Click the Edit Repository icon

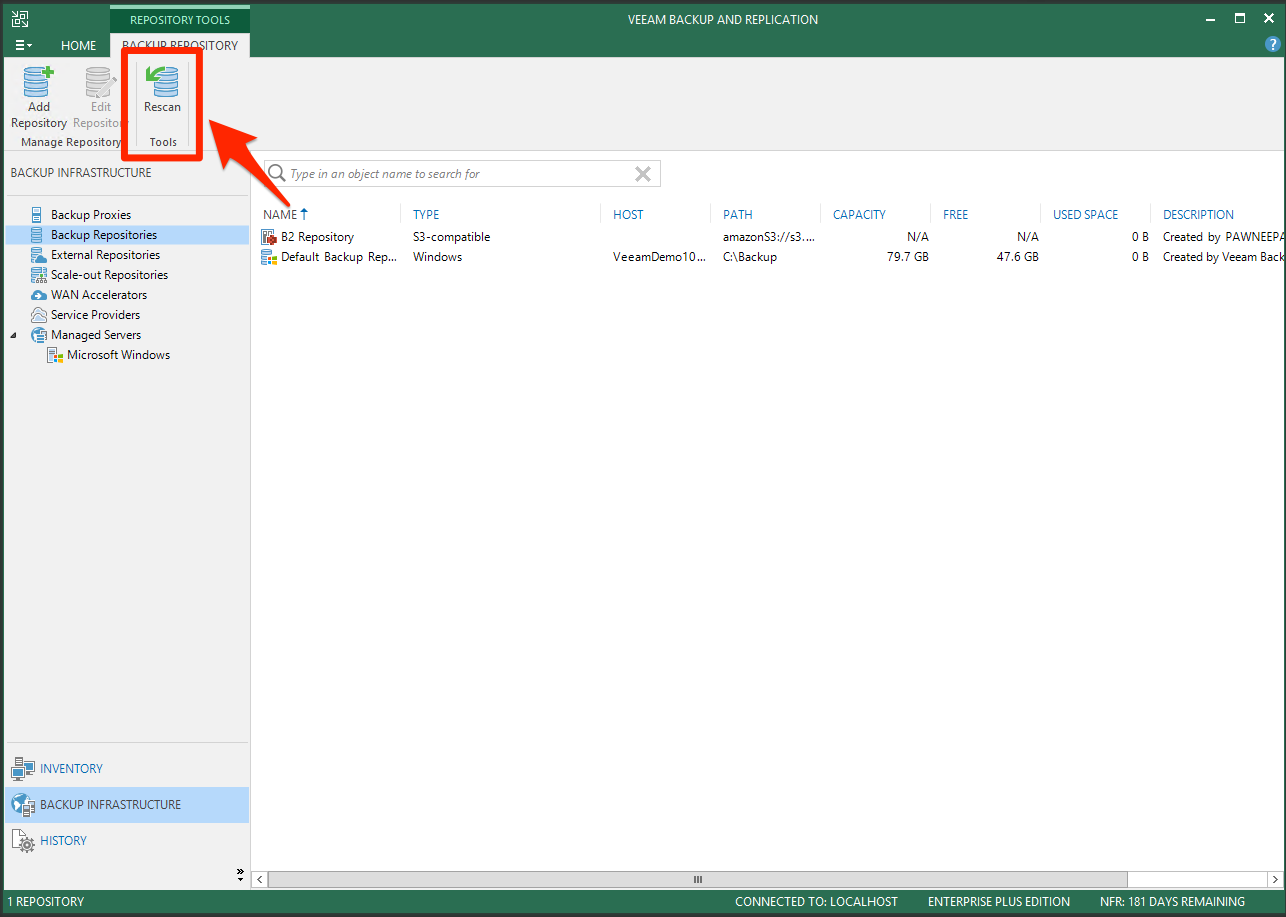[100, 82]
